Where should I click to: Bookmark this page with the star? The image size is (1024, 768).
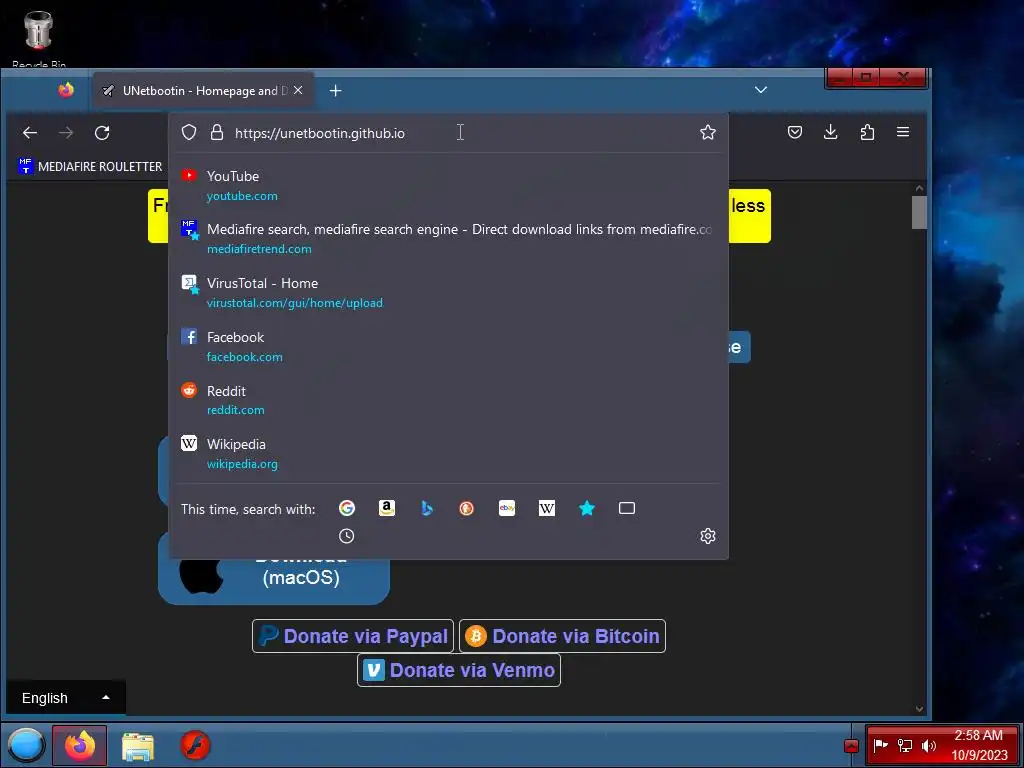point(708,133)
